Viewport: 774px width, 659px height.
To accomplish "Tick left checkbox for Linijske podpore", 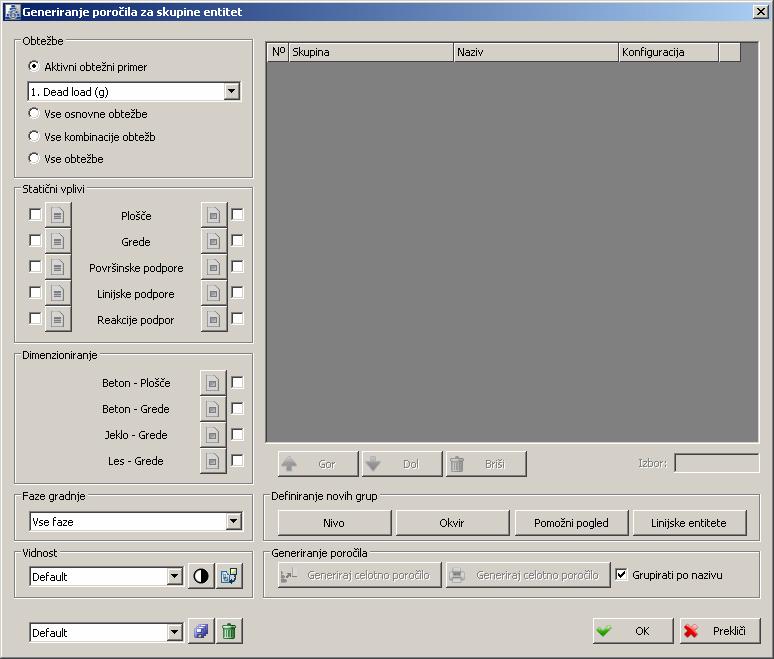I will [x=35, y=293].
